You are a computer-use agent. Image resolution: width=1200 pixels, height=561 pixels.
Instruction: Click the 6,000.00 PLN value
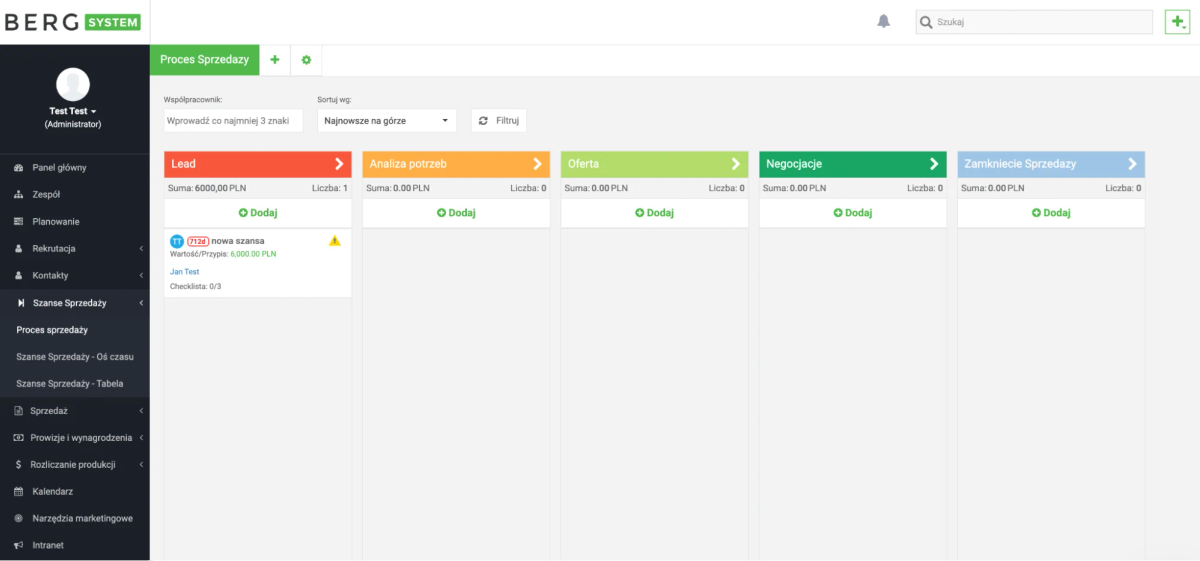click(253, 254)
